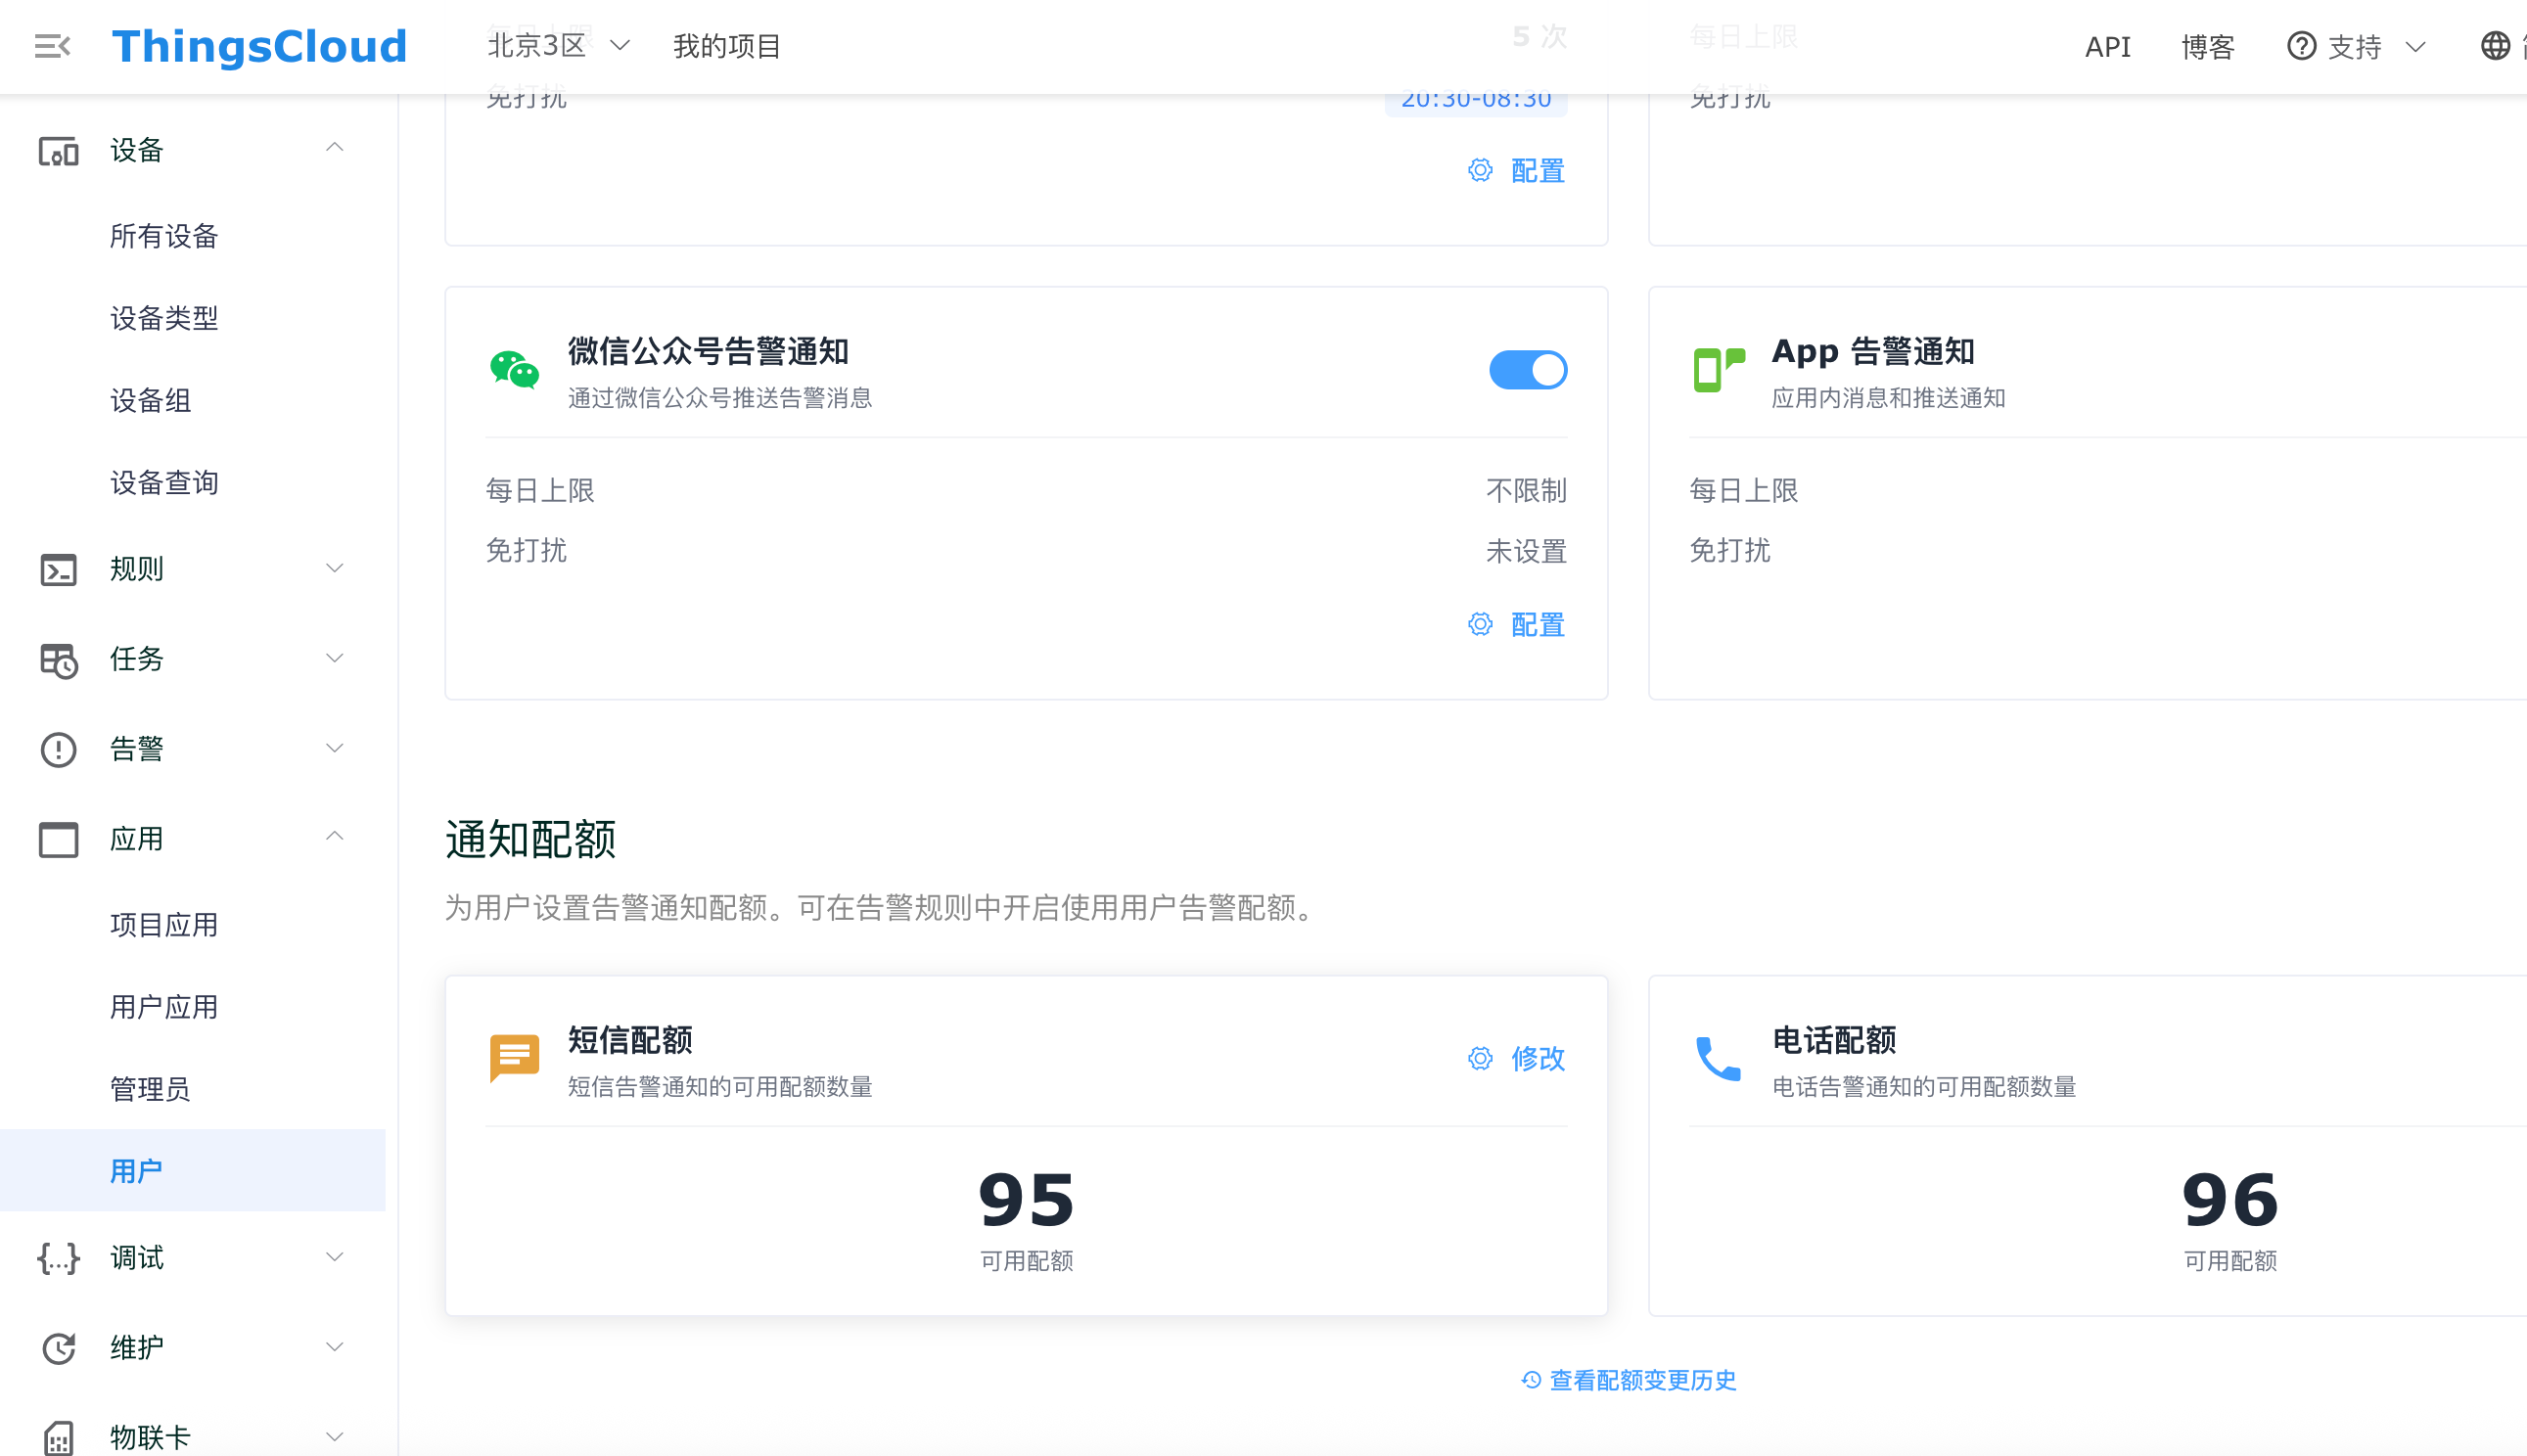Open language selector globe icon
The image size is (2527, 1456).
[2495, 46]
